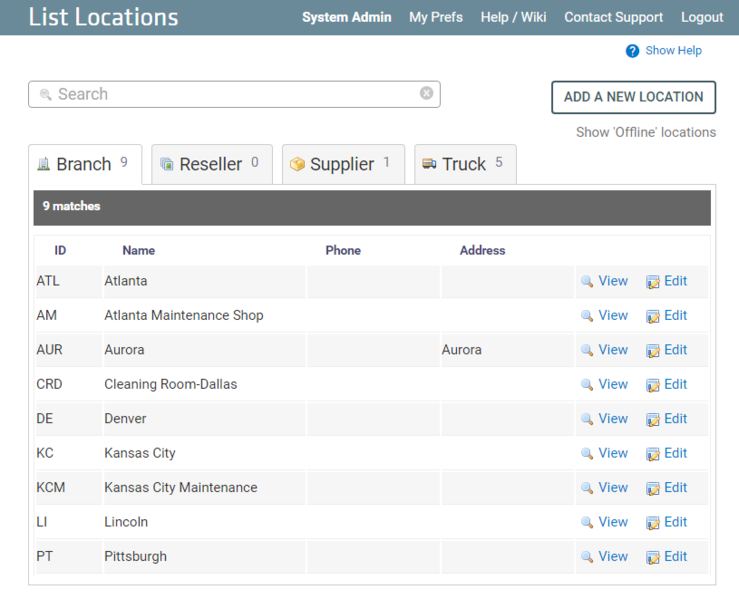Click the name 'Cleaning Room-Dallas'
The width and height of the screenshot is (739, 599).
coord(171,384)
